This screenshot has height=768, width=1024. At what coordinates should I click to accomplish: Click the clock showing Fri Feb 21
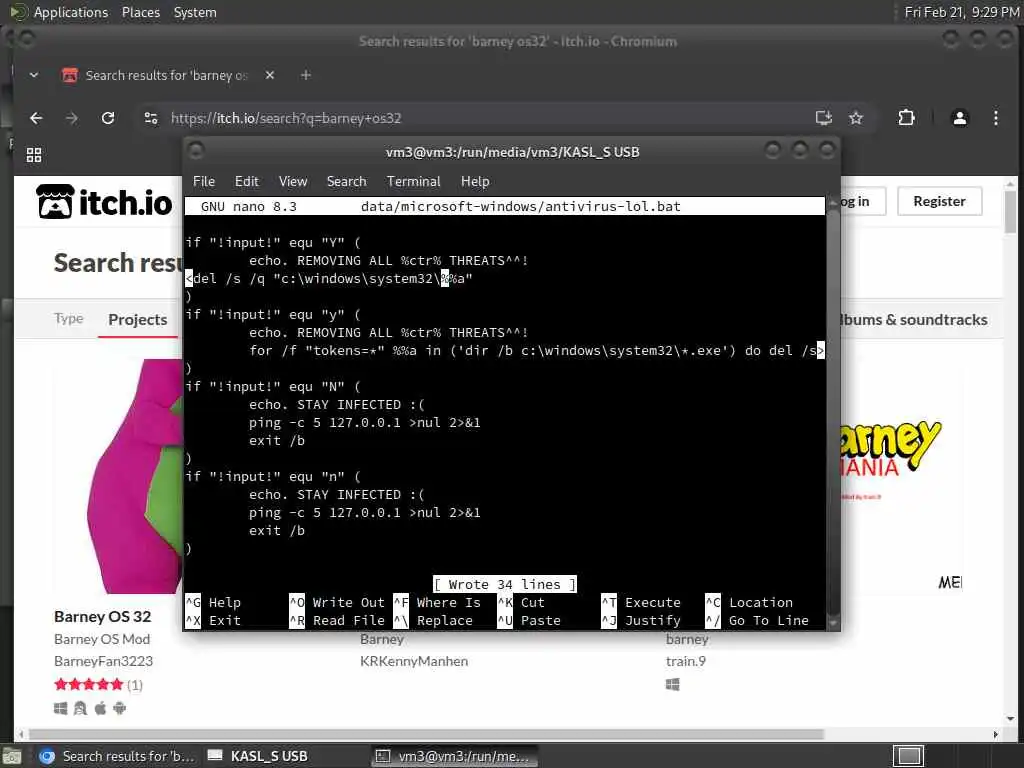click(x=961, y=12)
